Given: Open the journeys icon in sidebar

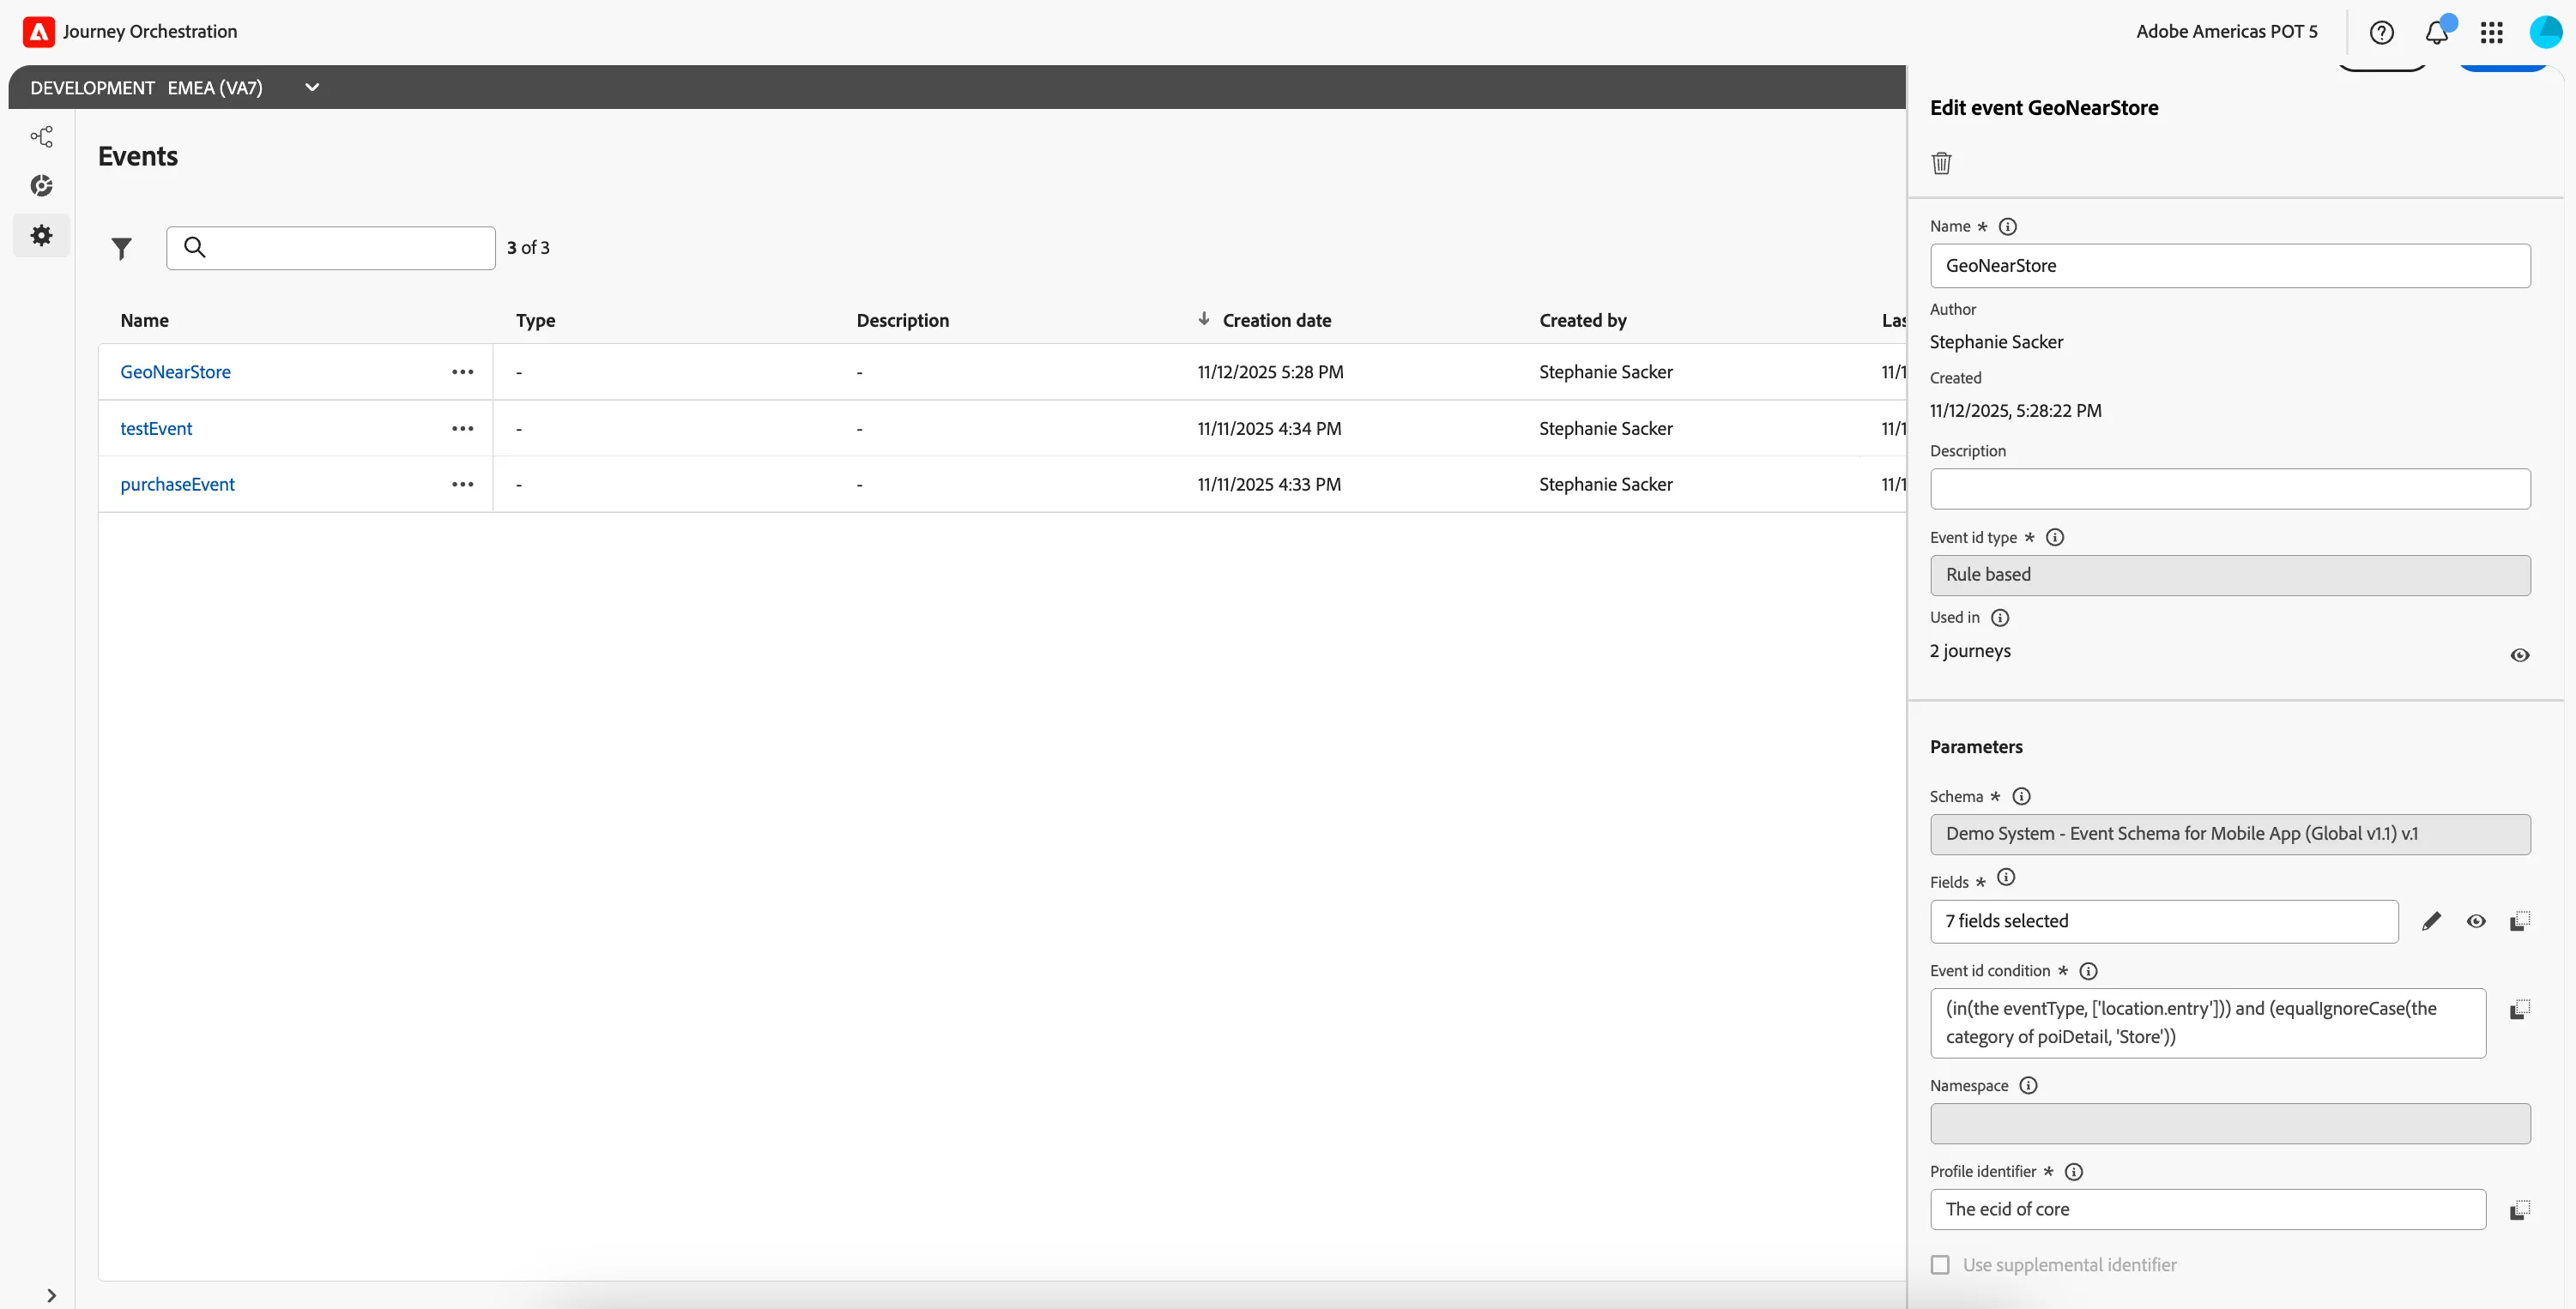Looking at the screenshot, I should coord(41,137).
